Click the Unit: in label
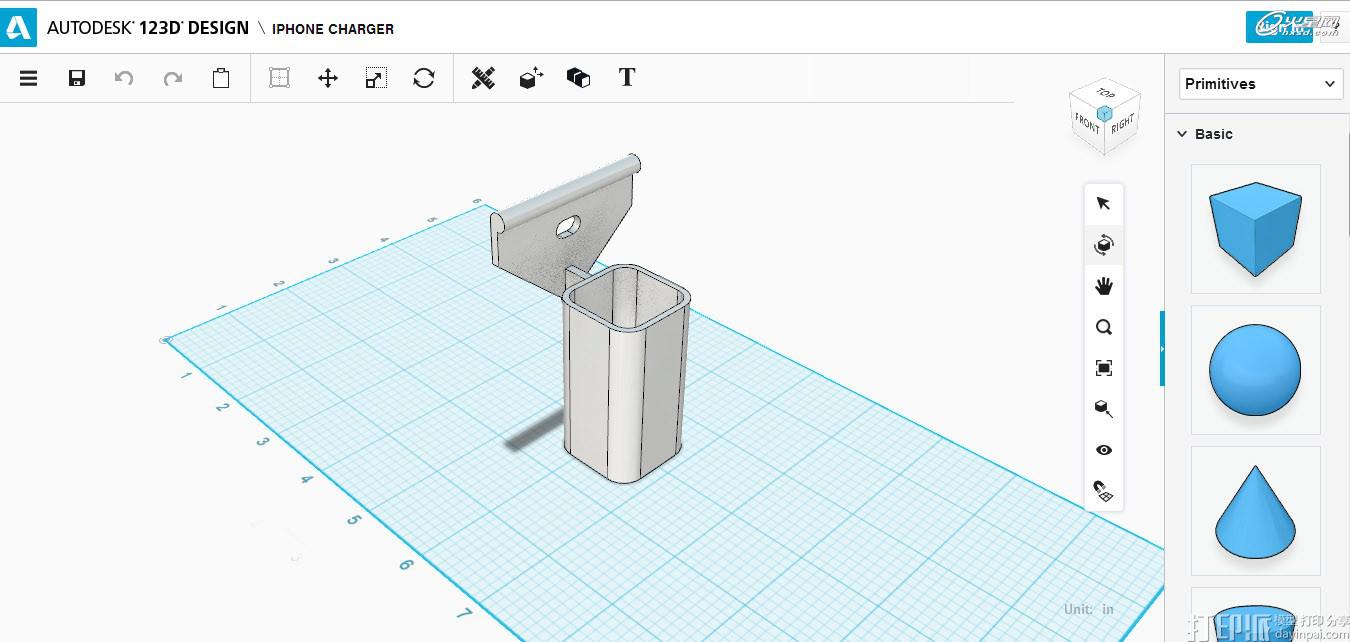This screenshot has width=1350, height=642. pyautogui.click(x=1089, y=609)
